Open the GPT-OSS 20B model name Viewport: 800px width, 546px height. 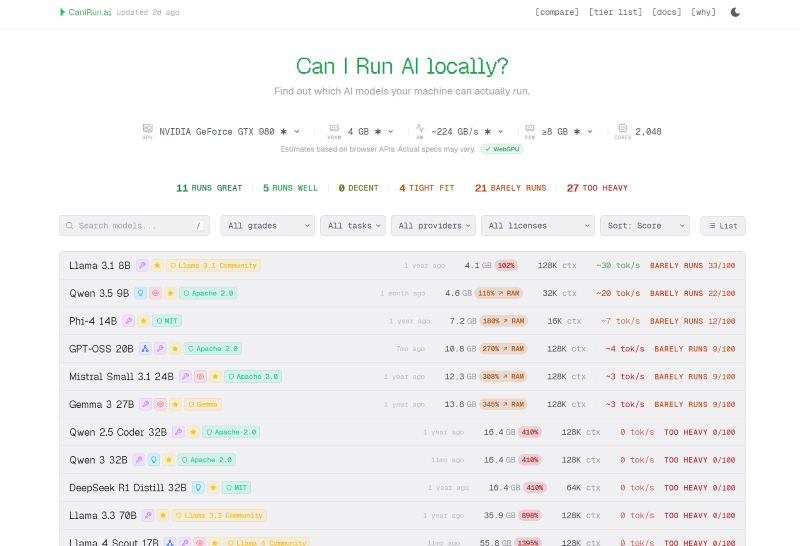click(x=101, y=349)
